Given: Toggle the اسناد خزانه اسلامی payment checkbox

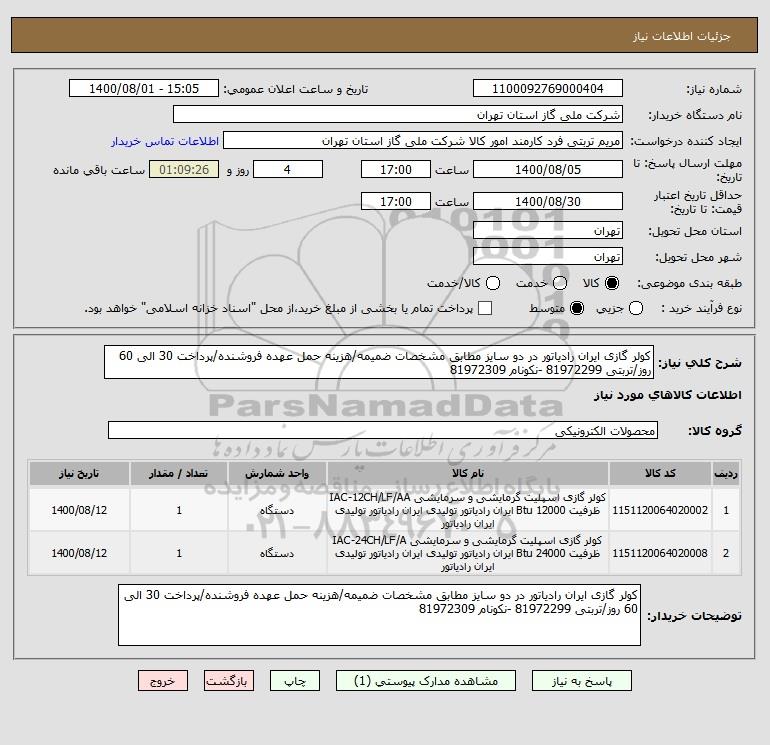Looking at the screenshot, I should [485, 308].
